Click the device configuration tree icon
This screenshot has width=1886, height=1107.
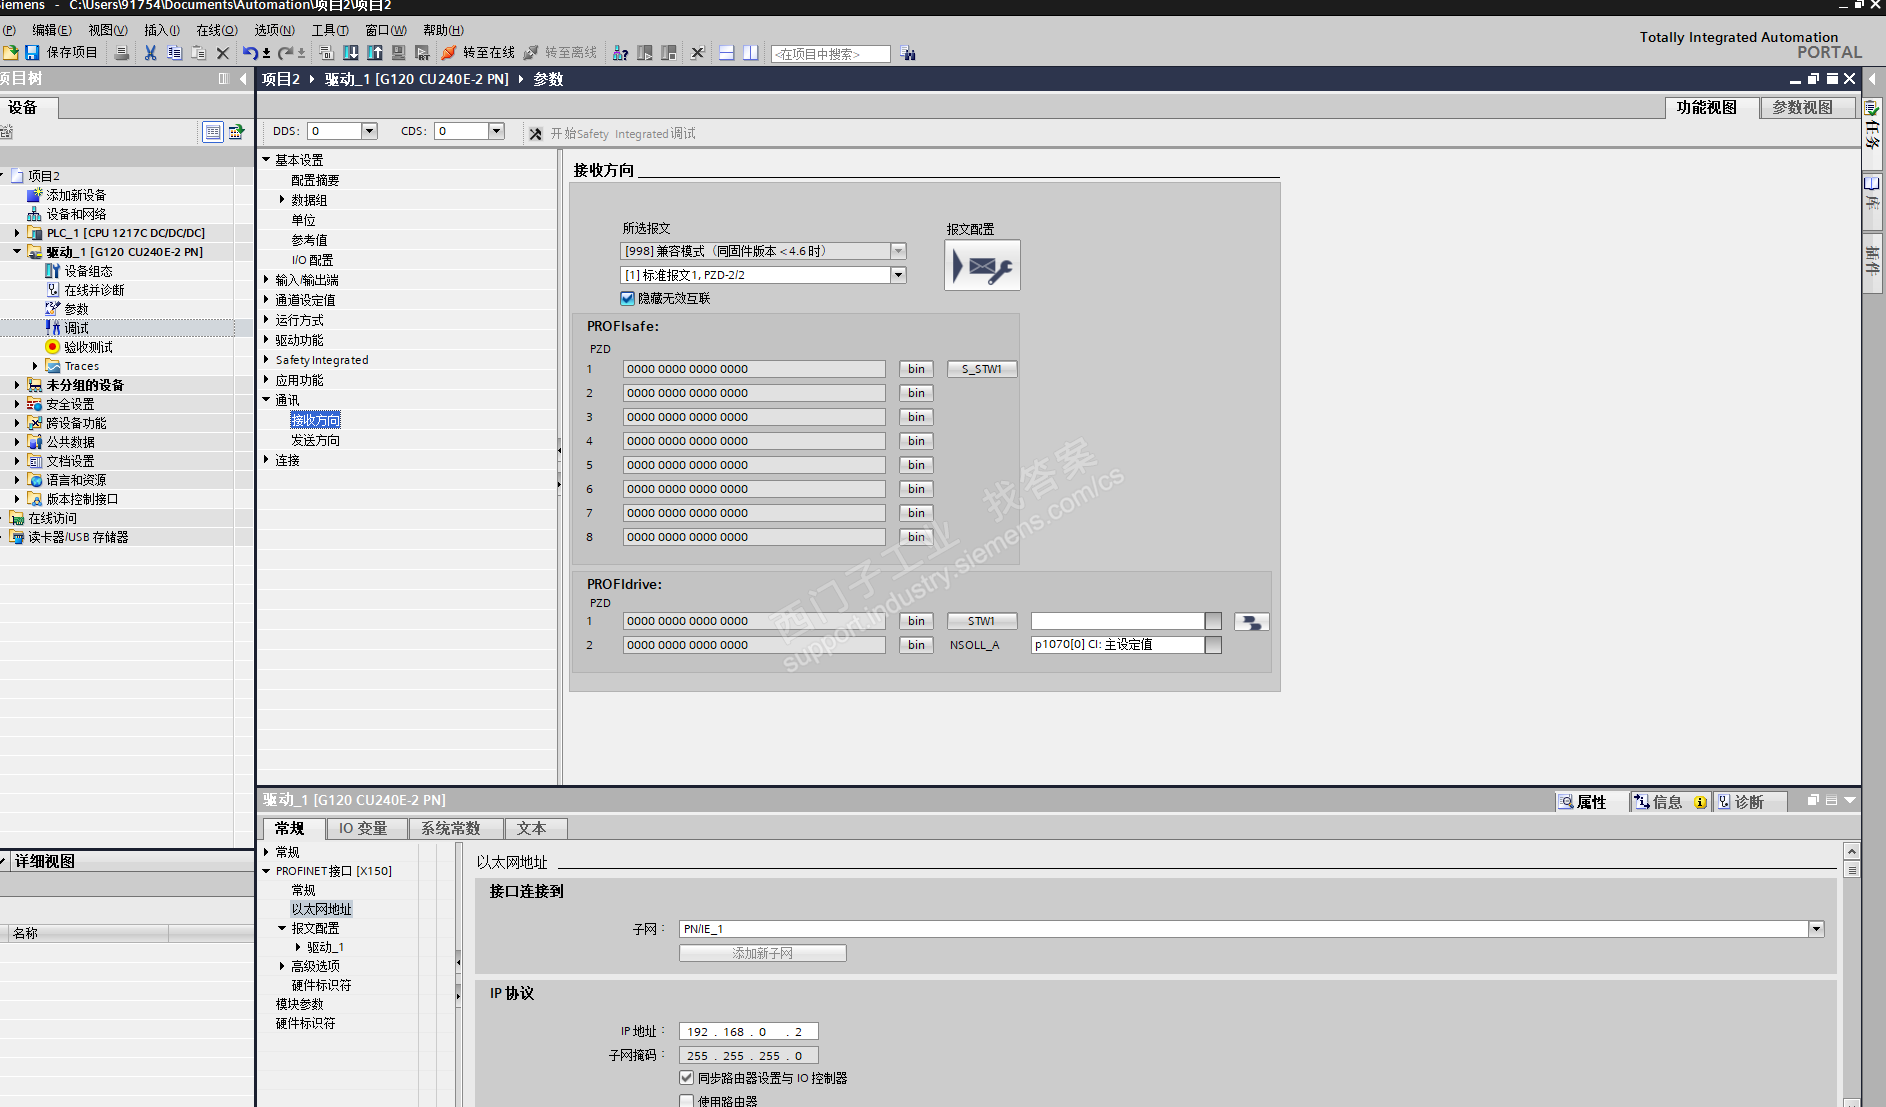52,271
